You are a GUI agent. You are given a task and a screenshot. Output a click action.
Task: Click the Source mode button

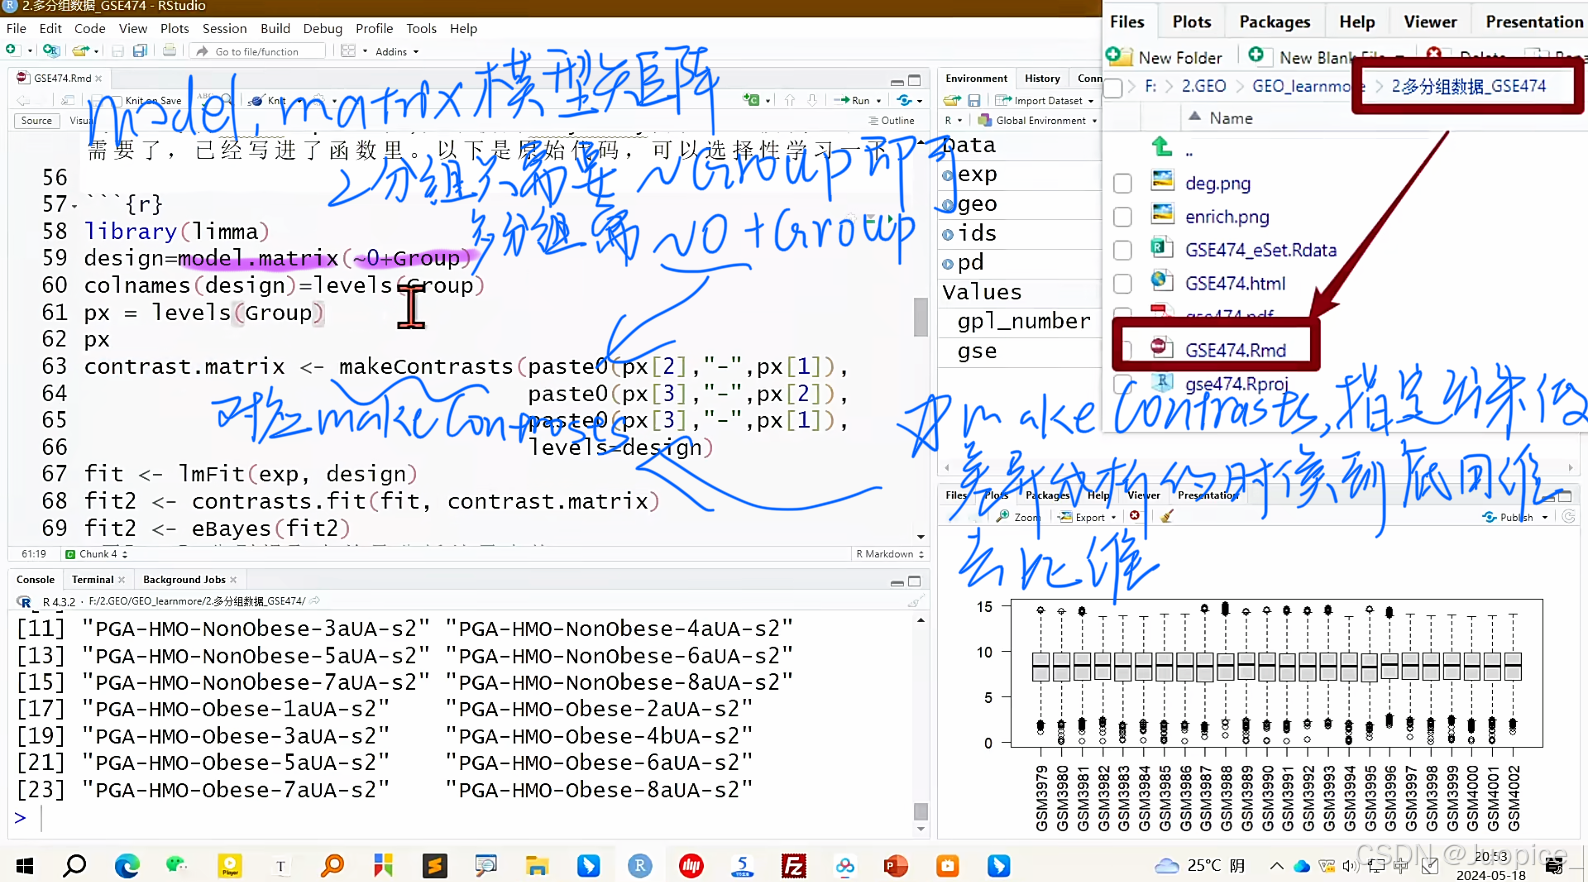(x=36, y=120)
